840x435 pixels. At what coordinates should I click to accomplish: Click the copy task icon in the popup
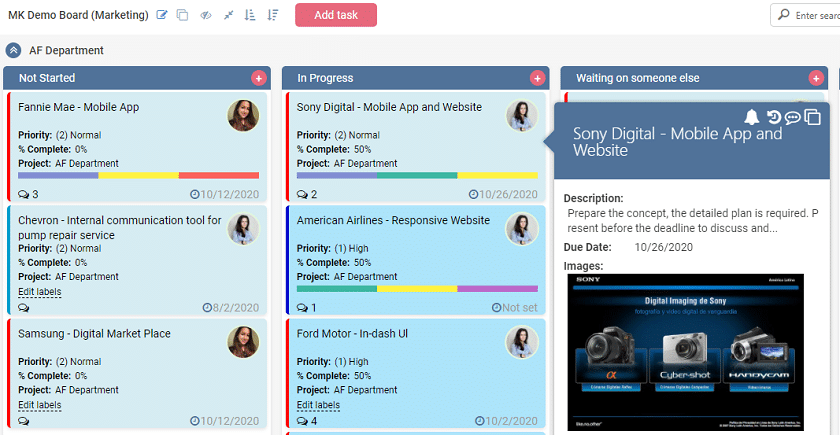813,117
